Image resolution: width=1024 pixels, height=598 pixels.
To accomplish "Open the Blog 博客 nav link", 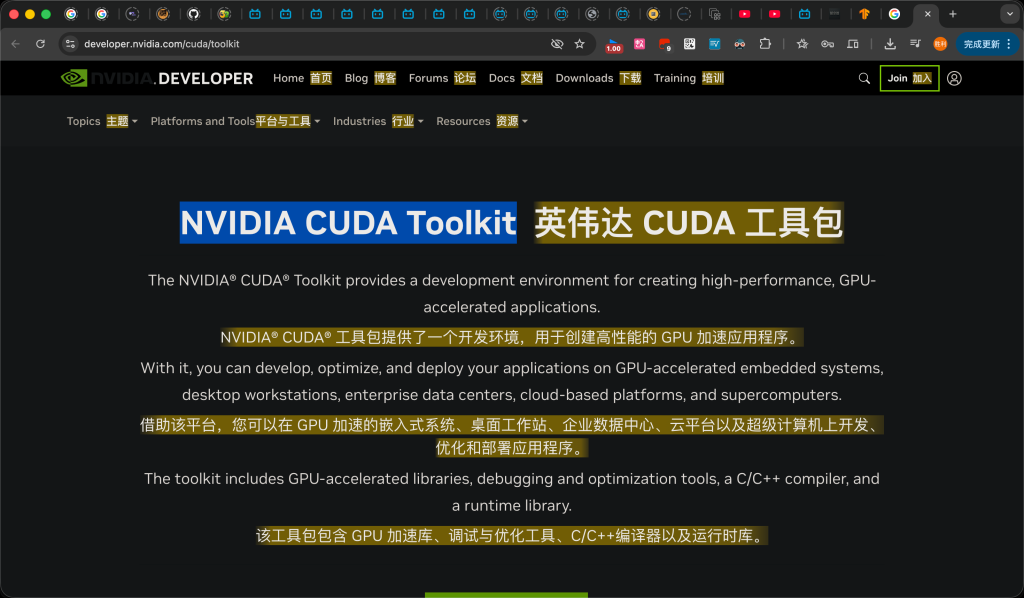I will (x=370, y=78).
